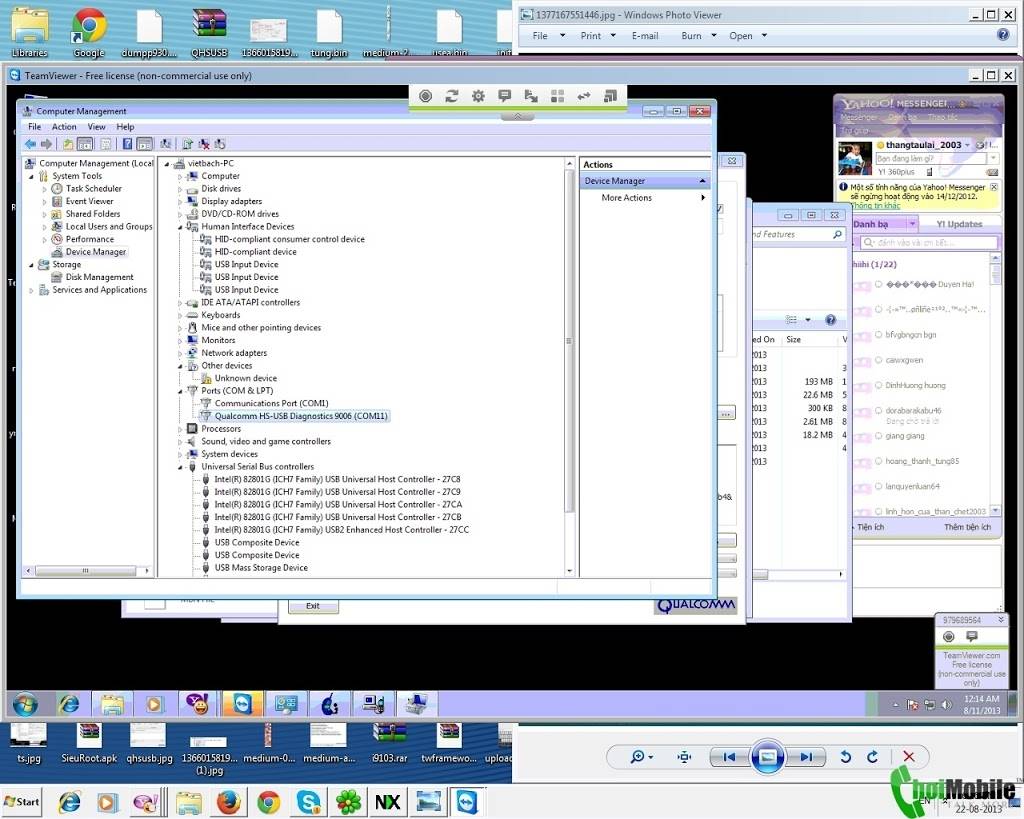Open the Open dropdown menu
The height and width of the screenshot is (819, 1024).
click(x=748, y=36)
